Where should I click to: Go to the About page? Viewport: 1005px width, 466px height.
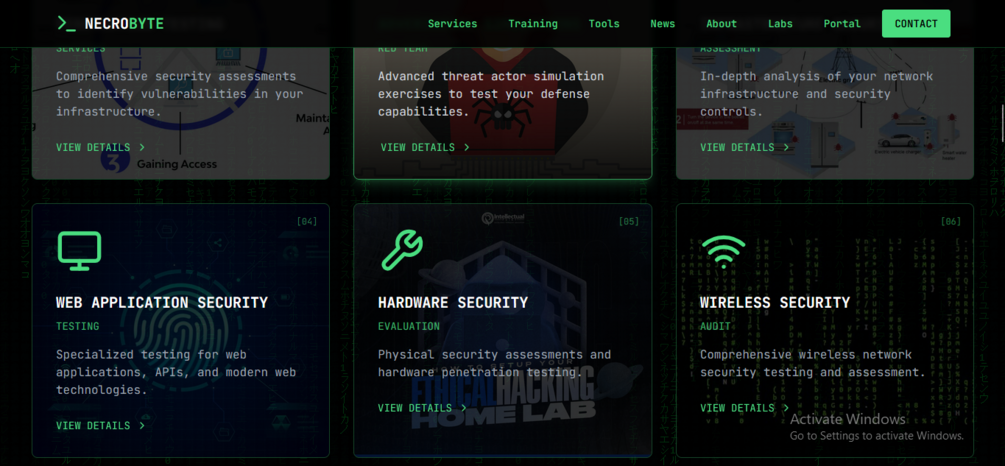coord(722,24)
